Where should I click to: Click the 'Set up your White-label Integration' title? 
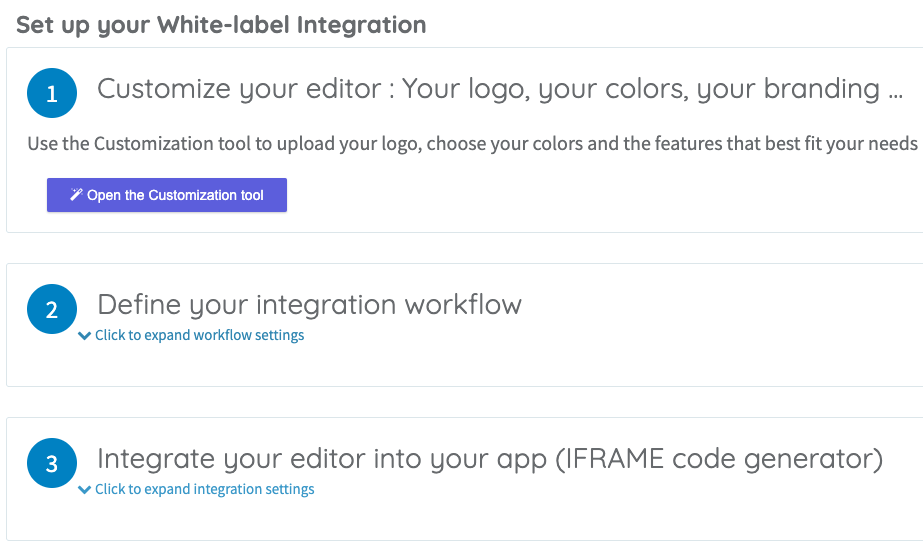point(221,25)
